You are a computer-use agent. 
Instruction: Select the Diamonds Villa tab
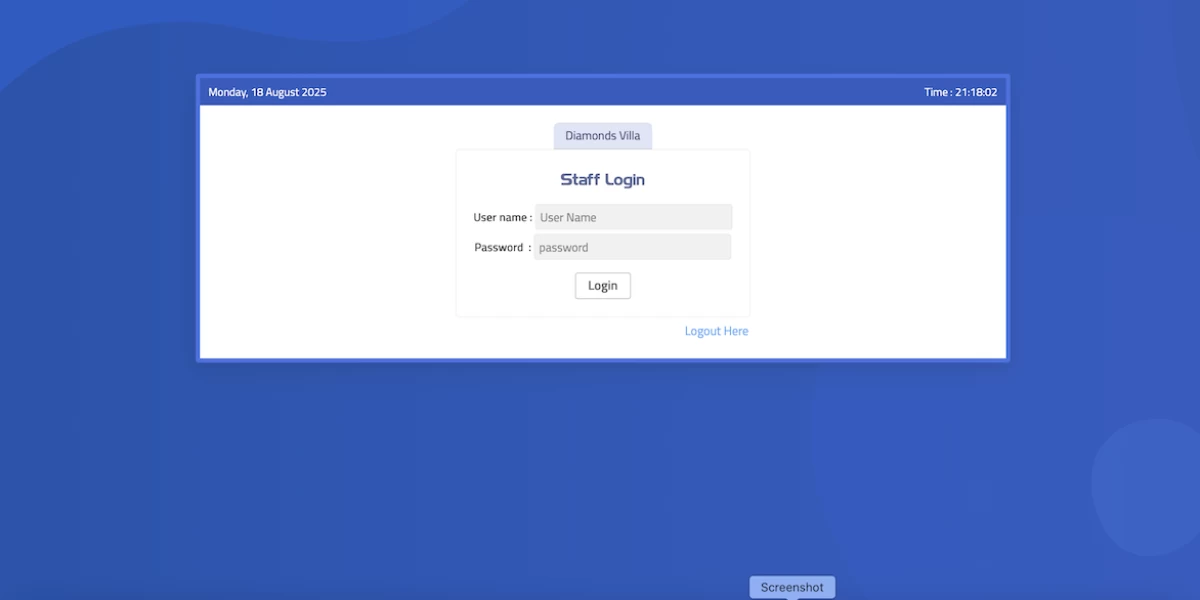tap(602, 136)
